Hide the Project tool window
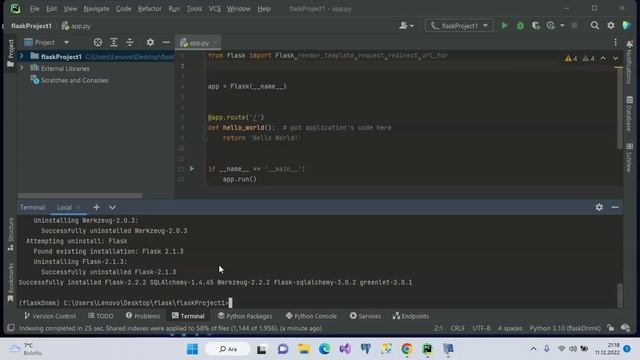The height and width of the screenshot is (360, 640). [x=166, y=42]
